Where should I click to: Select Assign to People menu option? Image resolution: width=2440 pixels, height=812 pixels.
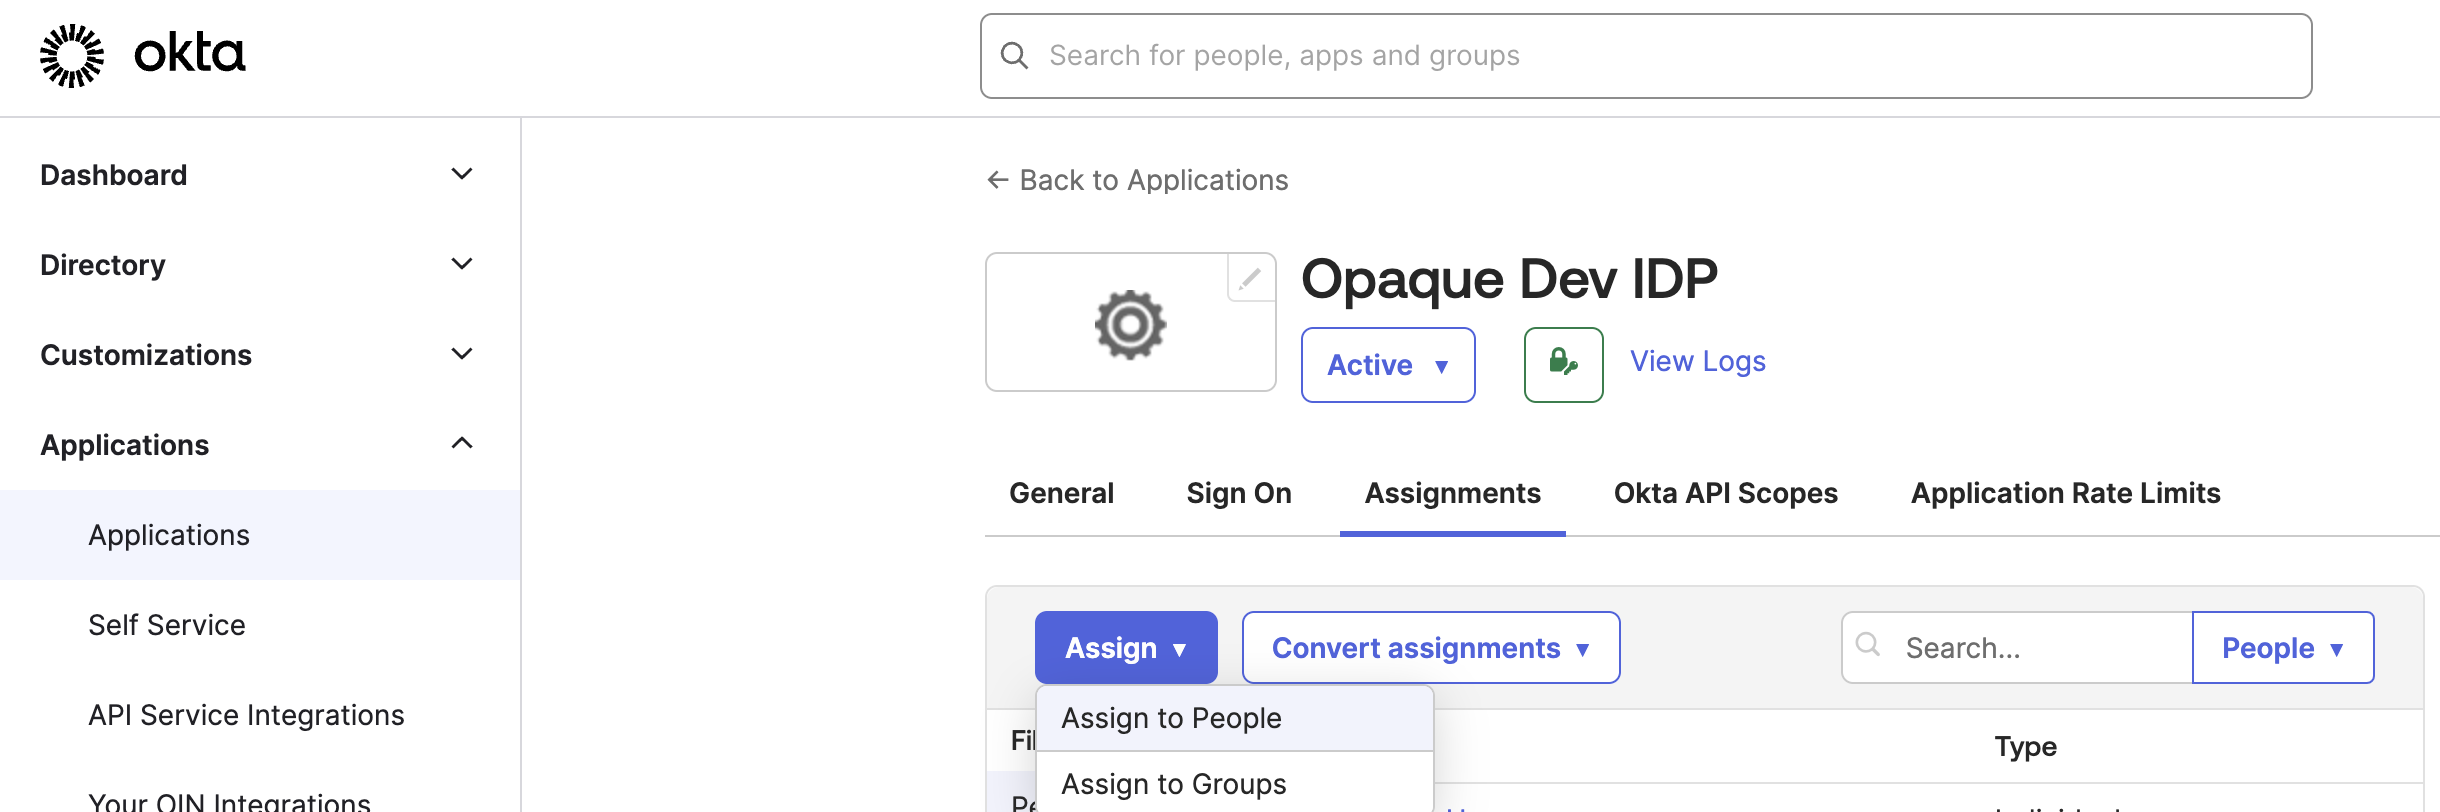coord(1171,718)
